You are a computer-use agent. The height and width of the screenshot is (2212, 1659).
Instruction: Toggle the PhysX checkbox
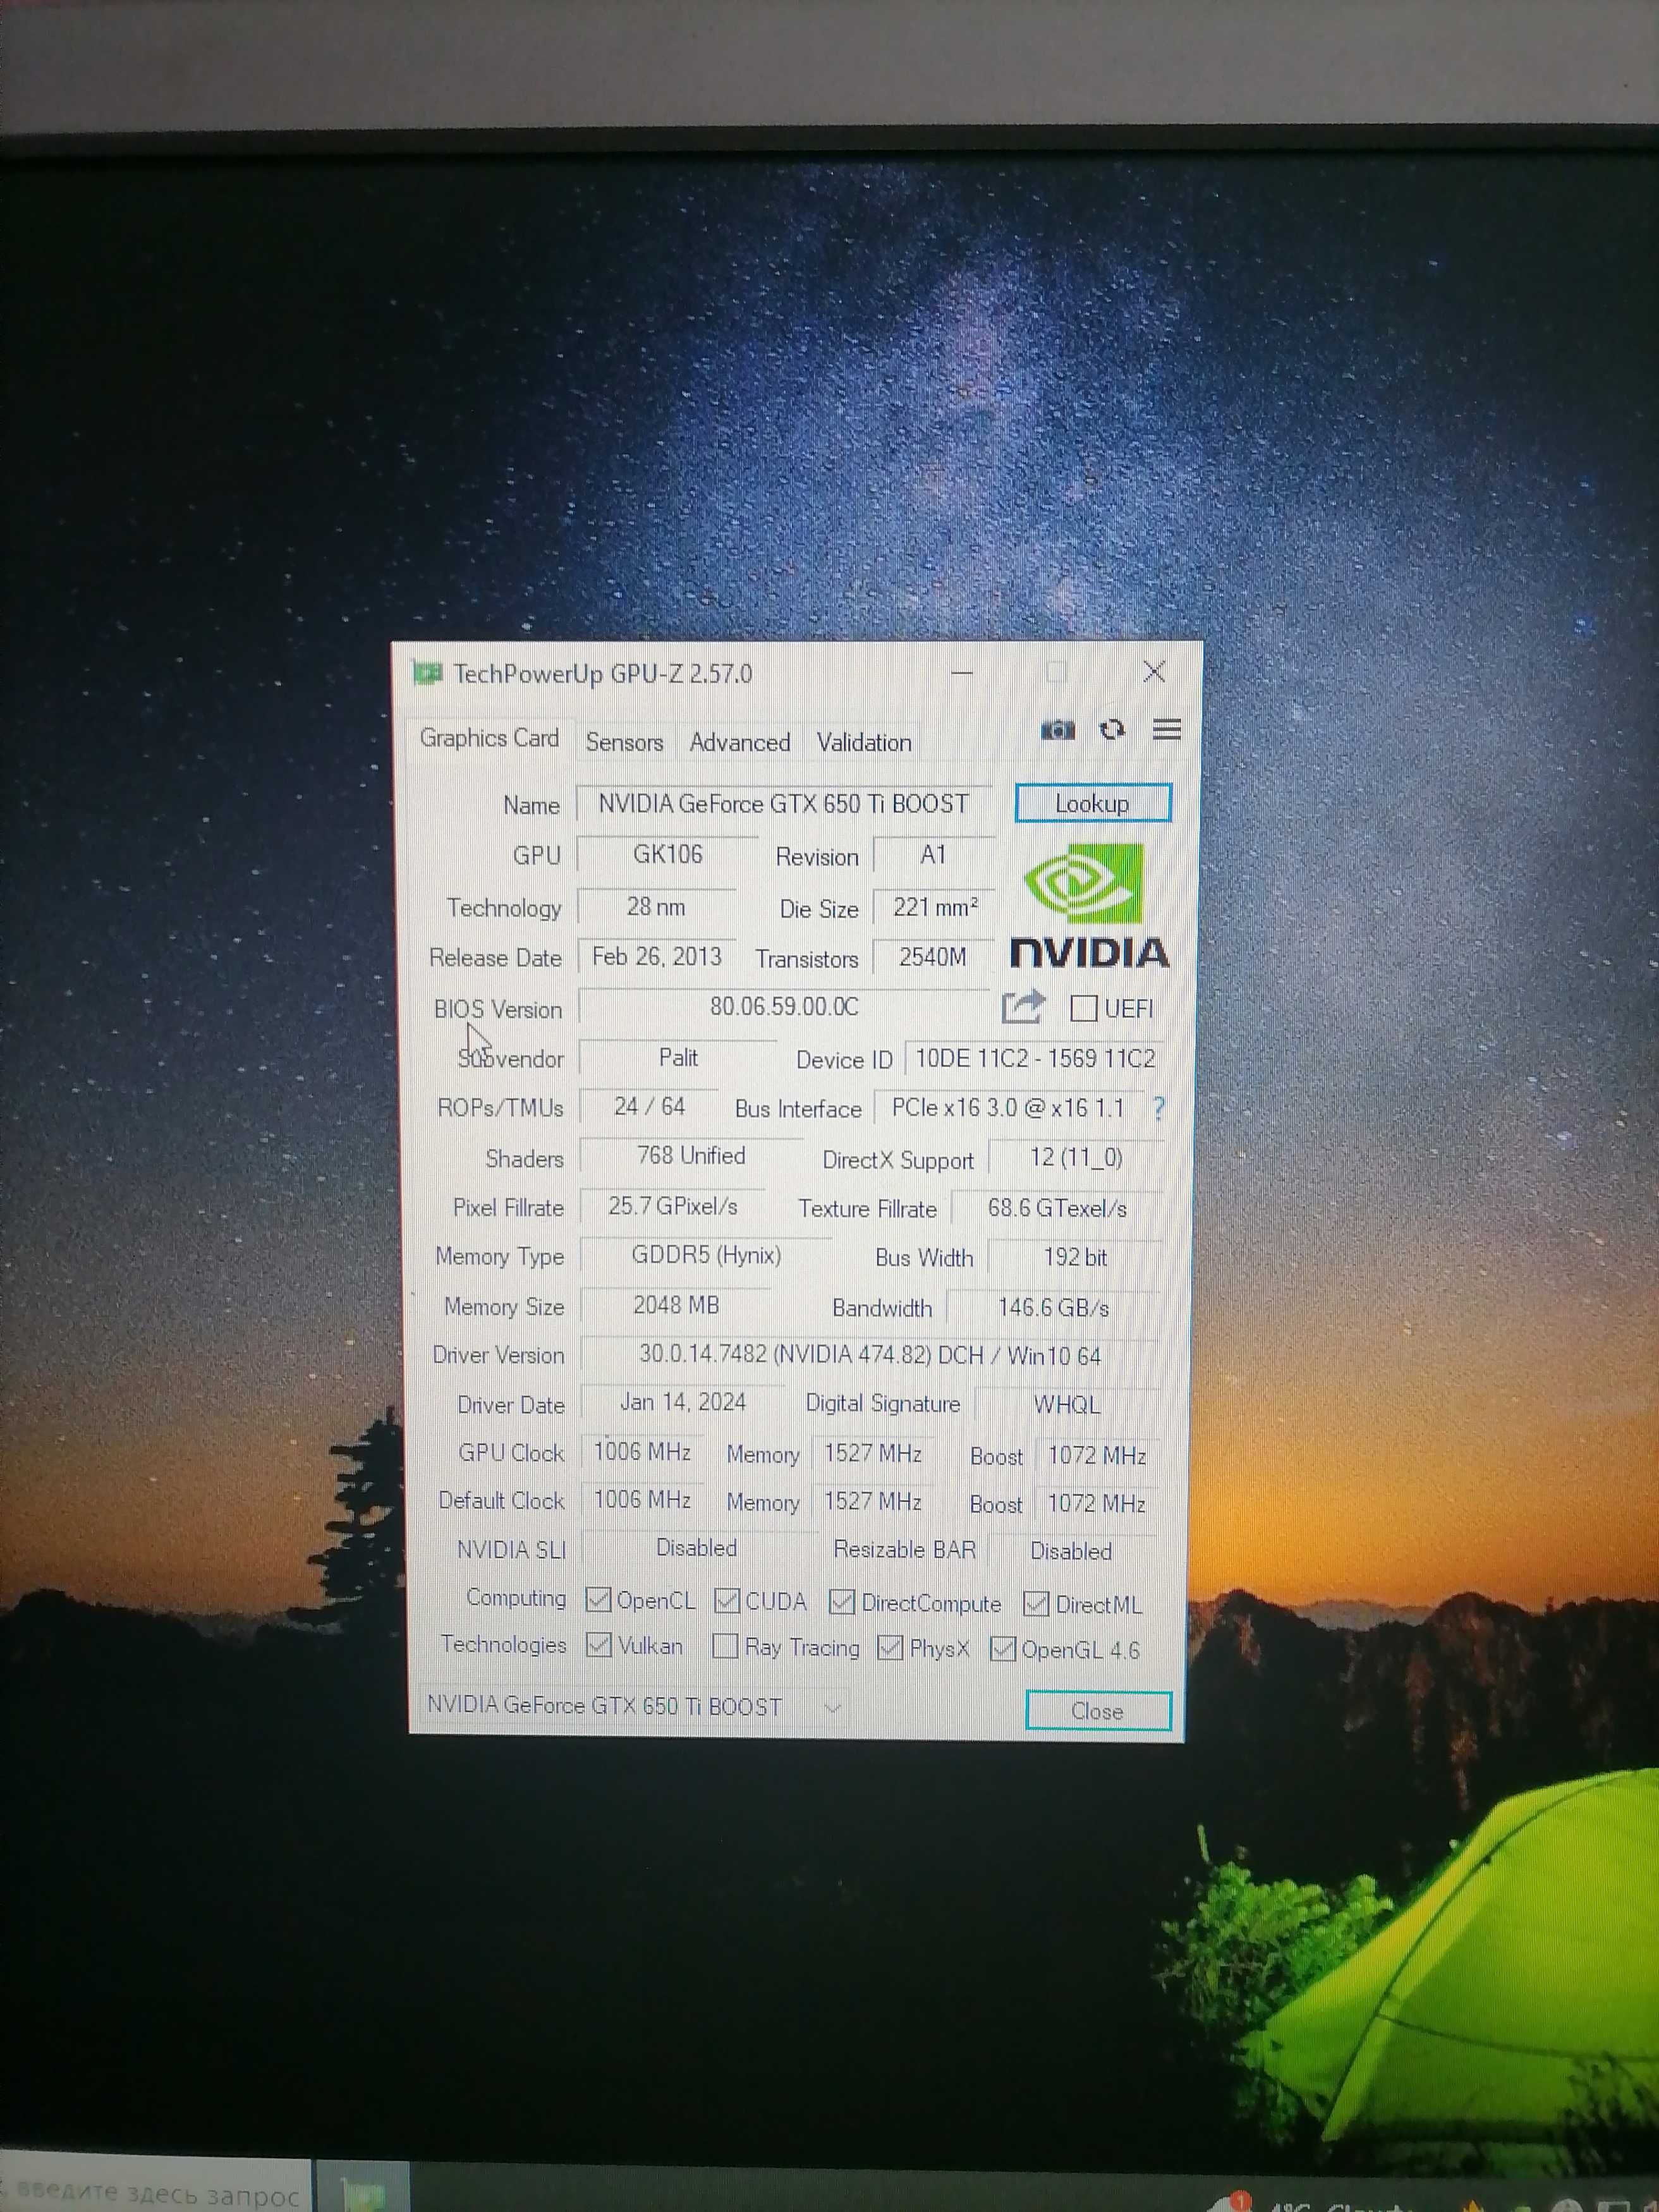[890, 1647]
